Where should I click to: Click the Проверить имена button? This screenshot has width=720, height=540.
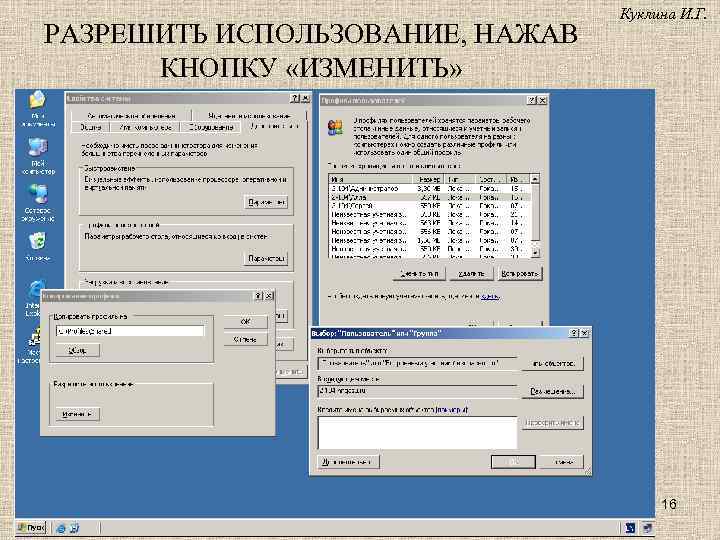pyautogui.click(x=553, y=423)
